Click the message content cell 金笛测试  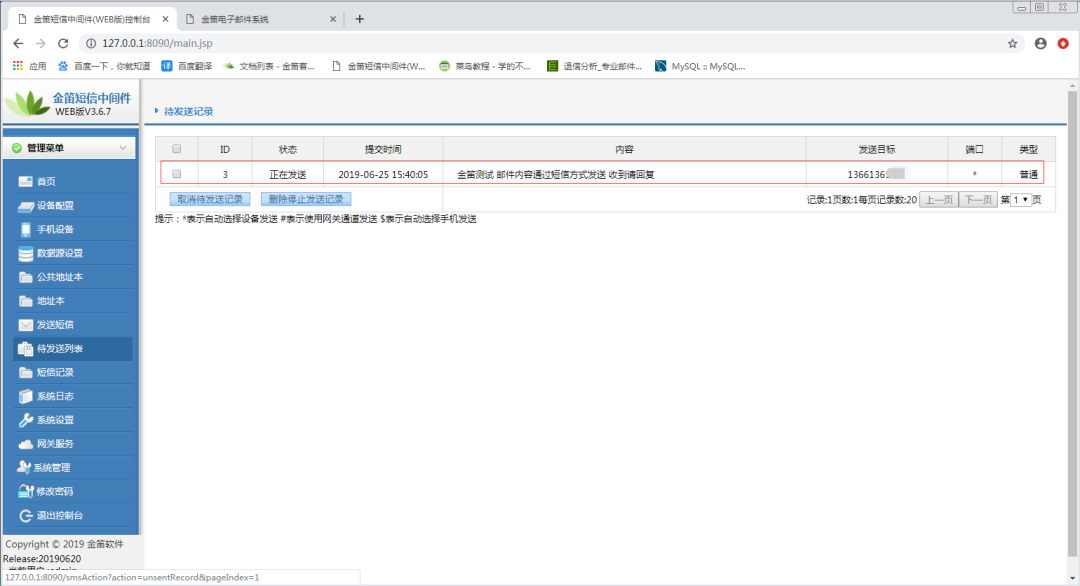click(624, 174)
